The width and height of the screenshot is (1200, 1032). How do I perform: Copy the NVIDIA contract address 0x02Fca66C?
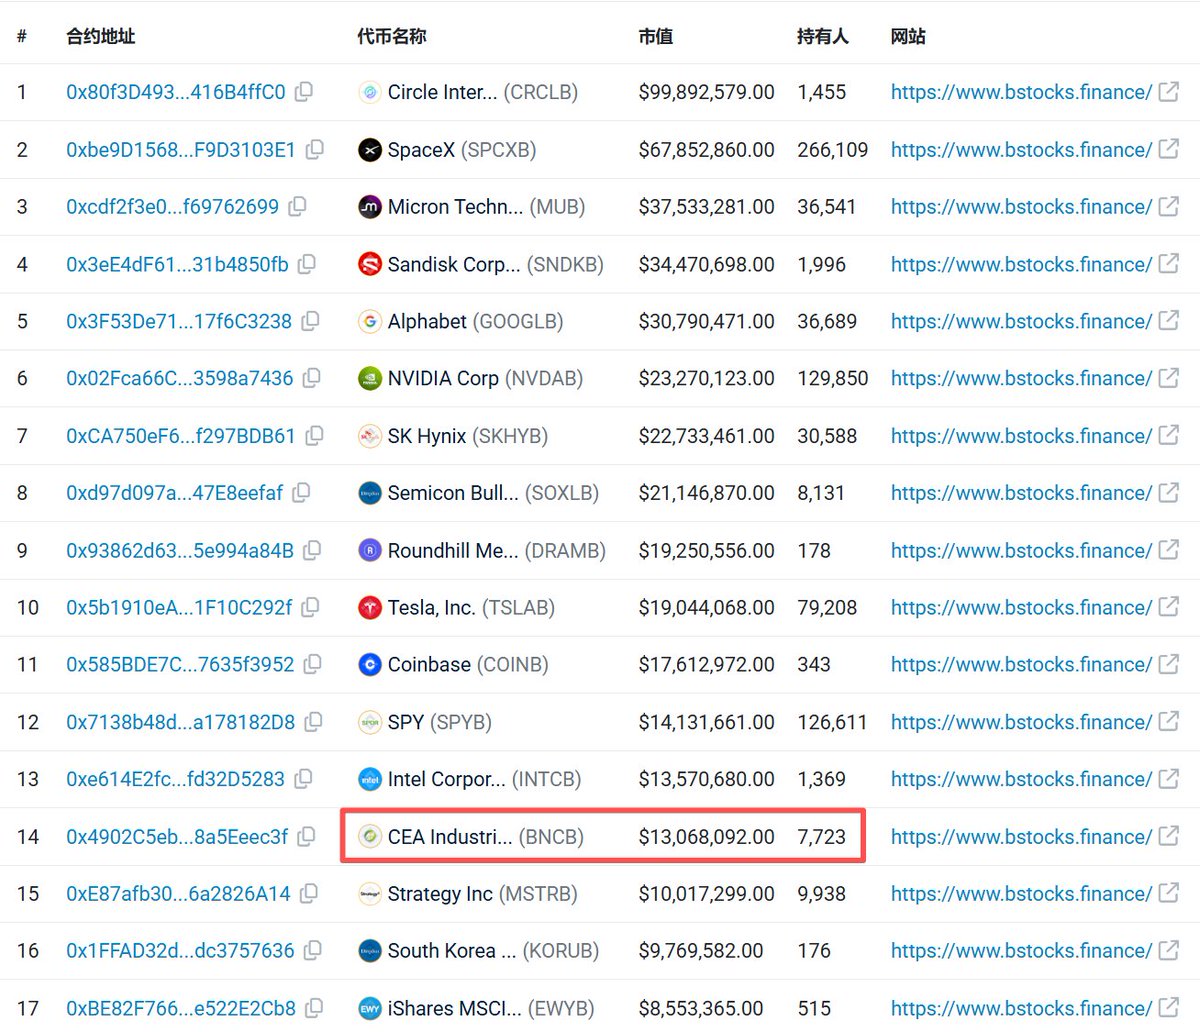tap(312, 378)
